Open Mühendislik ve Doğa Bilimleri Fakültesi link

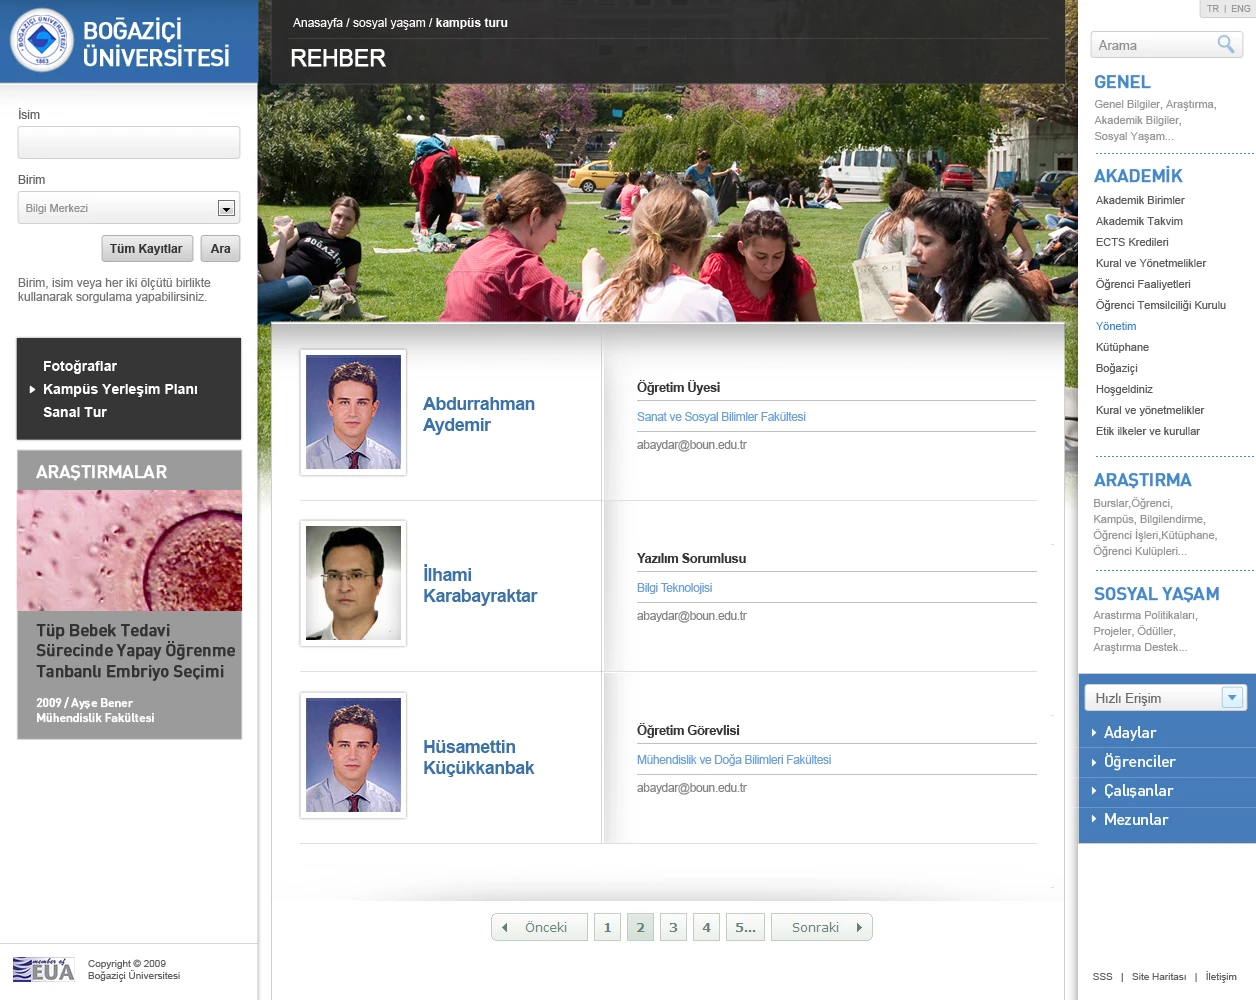pyautogui.click(x=734, y=760)
